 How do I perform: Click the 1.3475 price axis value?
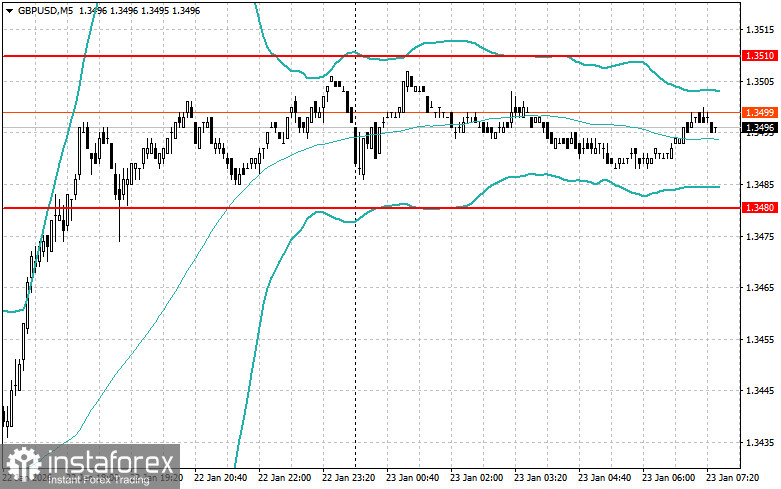click(760, 237)
